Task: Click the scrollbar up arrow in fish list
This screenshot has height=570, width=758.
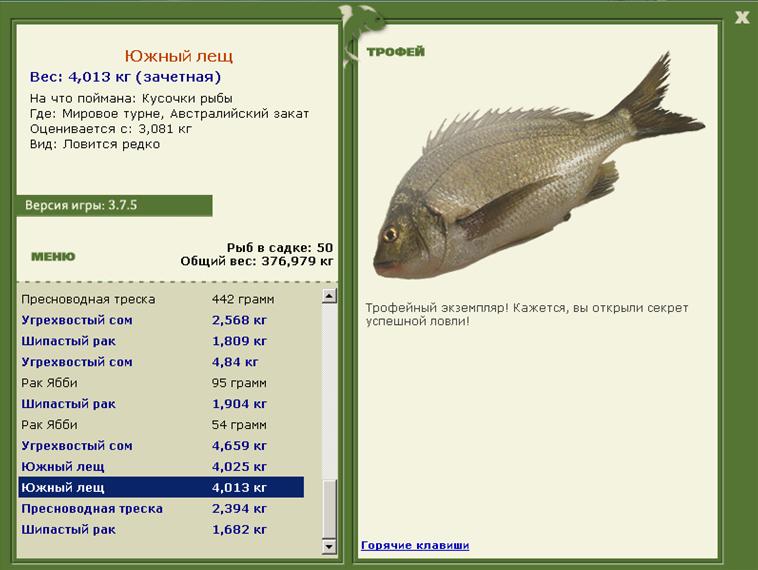Action: (x=329, y=295)
